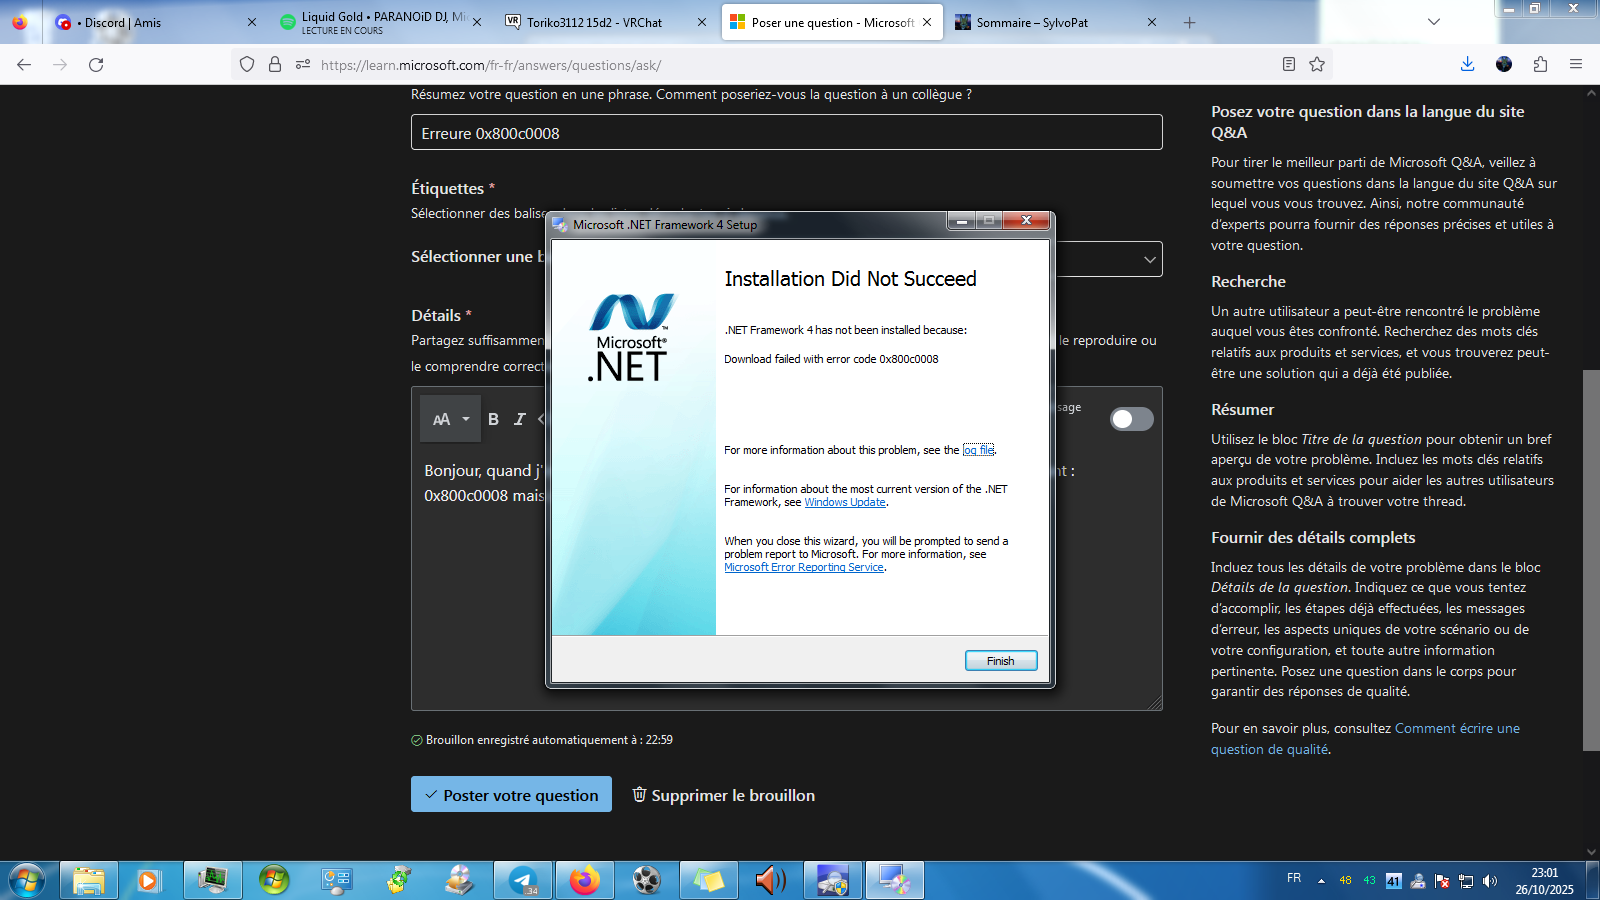Toggle reader view icon in address bar

[1289, 65]
